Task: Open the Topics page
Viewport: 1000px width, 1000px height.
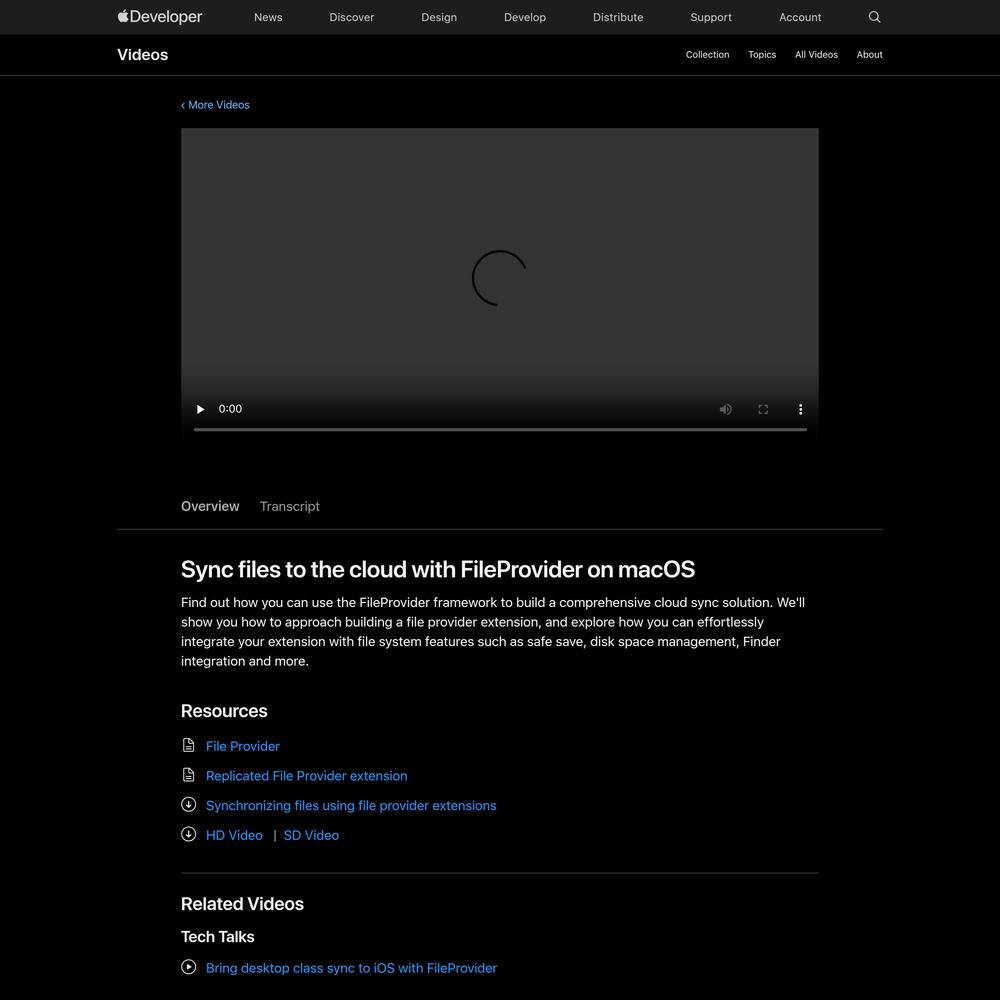Action: coord(762,55)
